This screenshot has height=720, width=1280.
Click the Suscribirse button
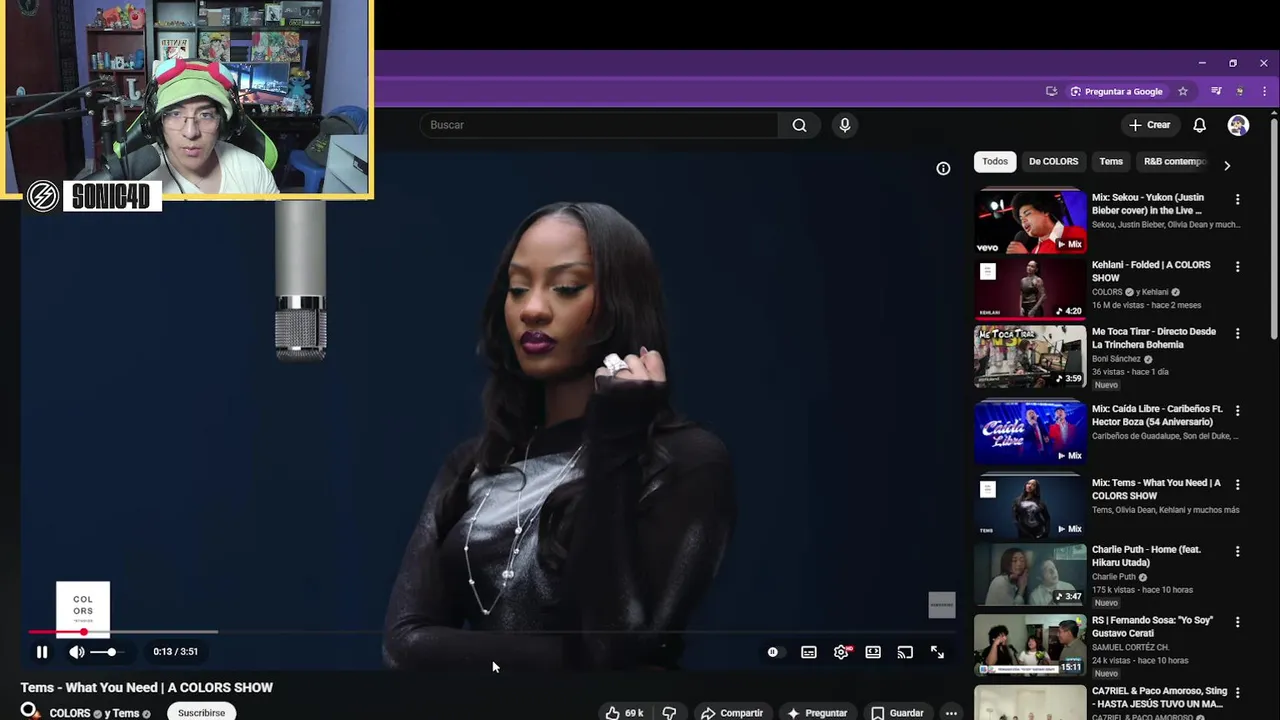click(201, 712)
